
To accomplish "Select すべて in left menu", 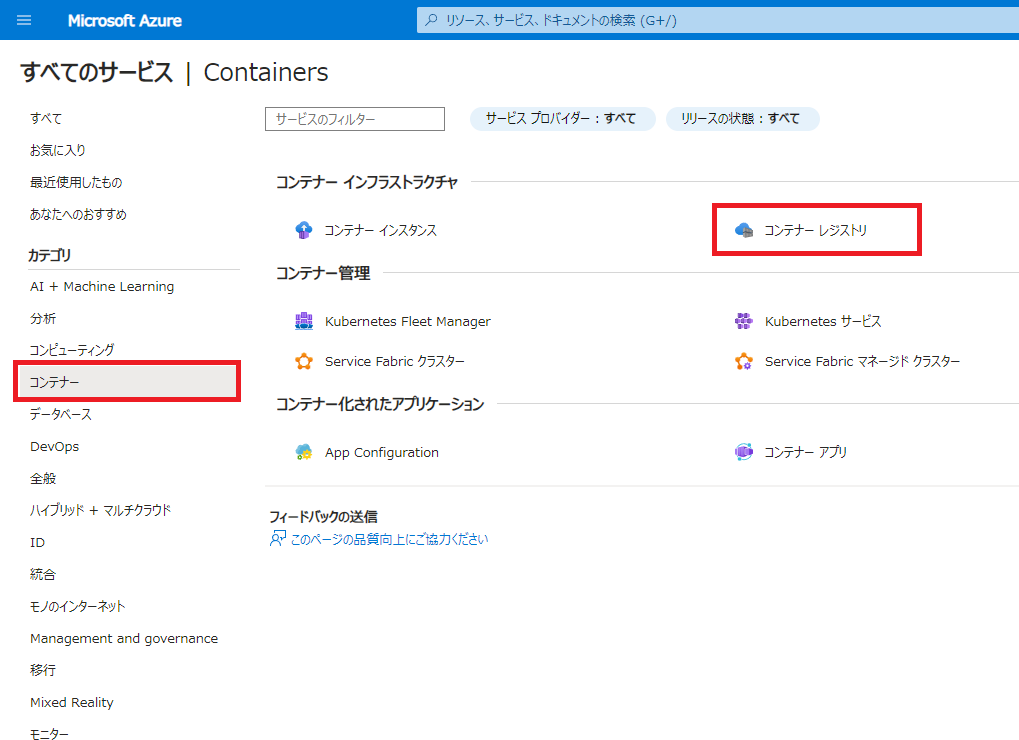I will [x=45, y=118].
